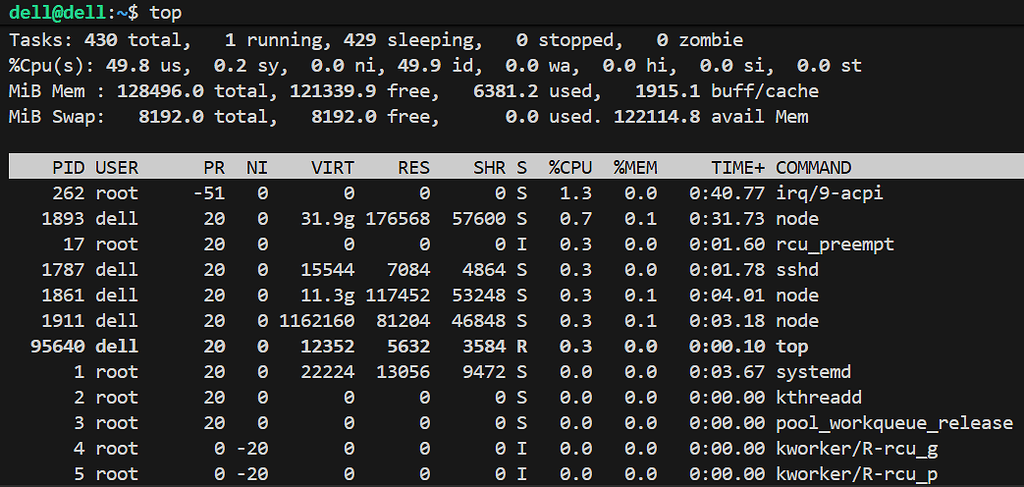Click the RES column header

coord(414,168)
